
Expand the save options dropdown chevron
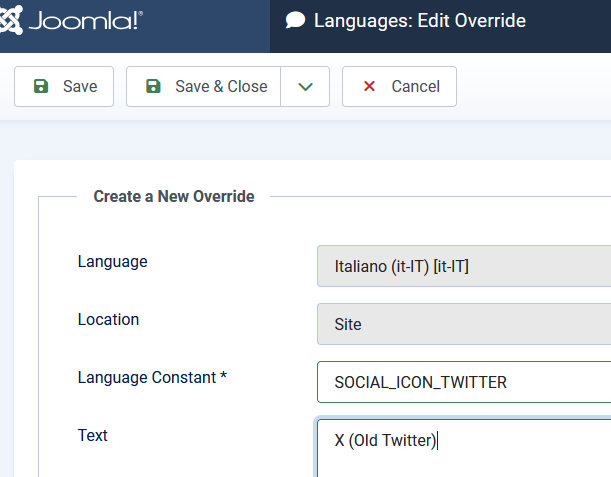pos(305,87)
